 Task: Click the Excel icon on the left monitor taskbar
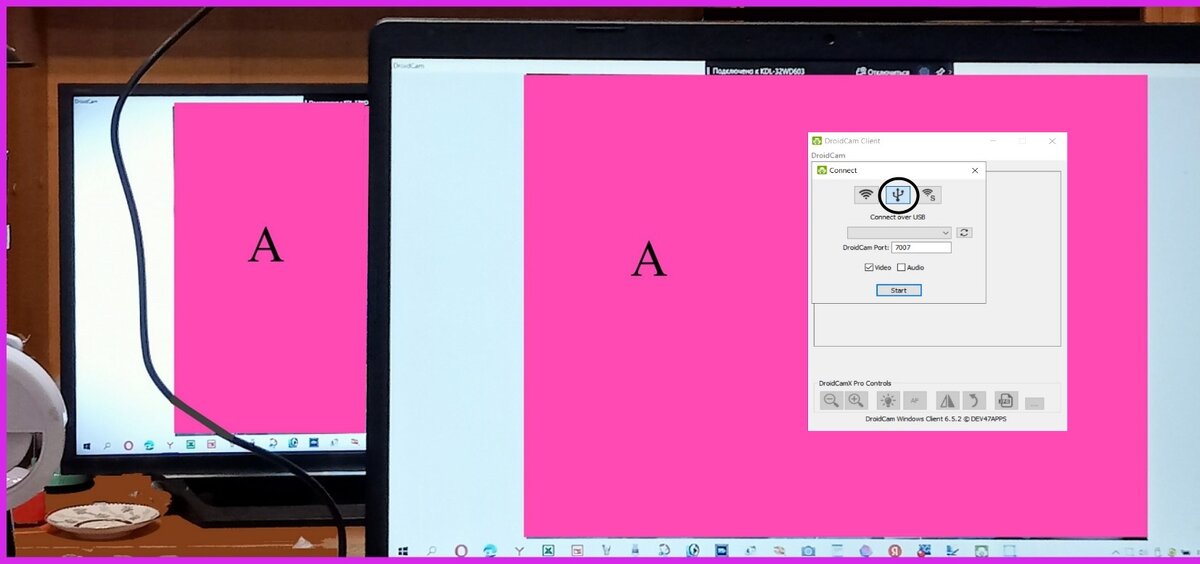click(191, 443)
